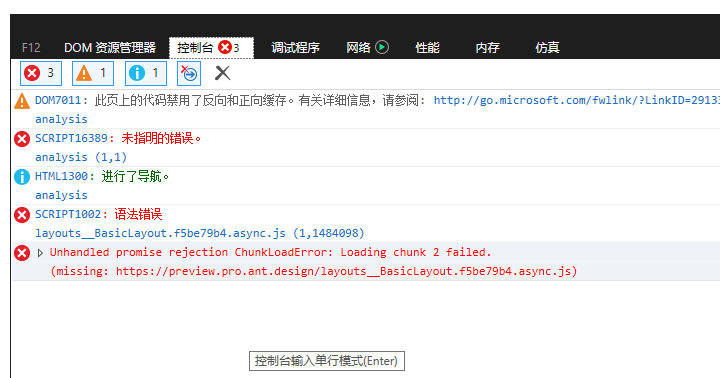Select the DOM7011 code text
720x378 pixels.
58,100
